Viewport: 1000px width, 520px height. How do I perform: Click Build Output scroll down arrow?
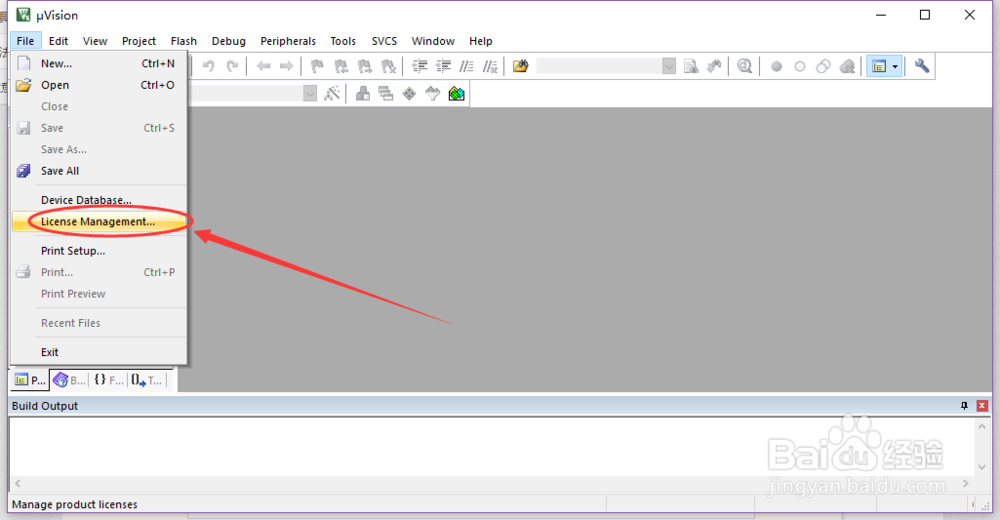[x=982, y=467]
